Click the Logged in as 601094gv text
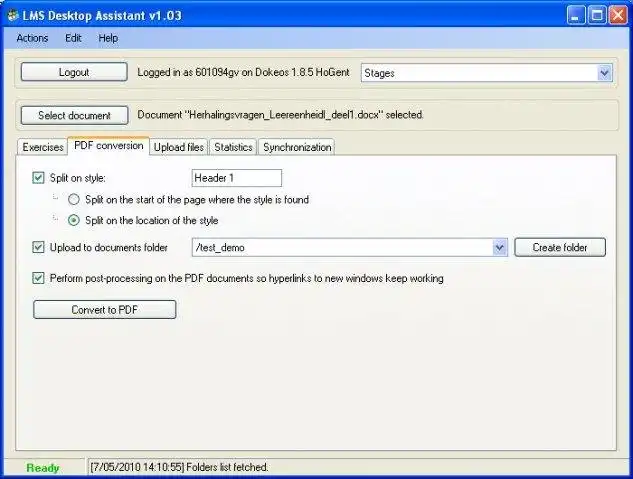Image resolution: width=633 pixels, height=479 pixels. [x=243, y=72]
